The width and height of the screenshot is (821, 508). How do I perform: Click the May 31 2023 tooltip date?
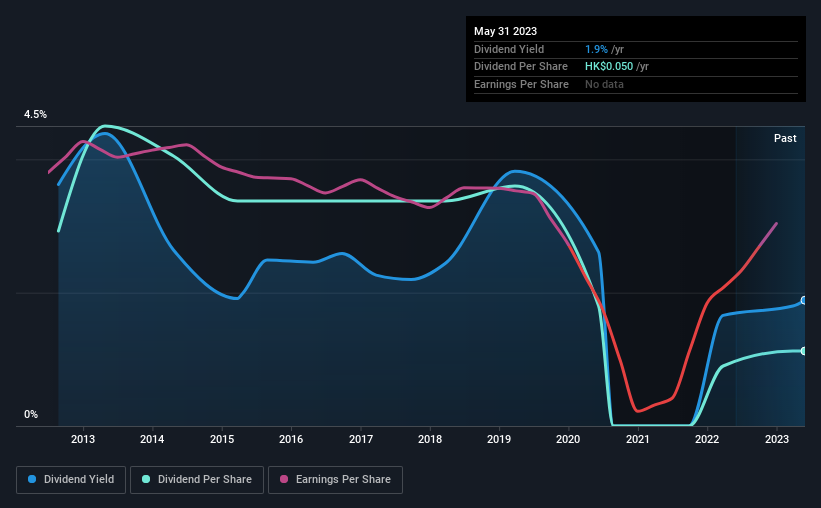pyautogui.click(x=505, y=31)
